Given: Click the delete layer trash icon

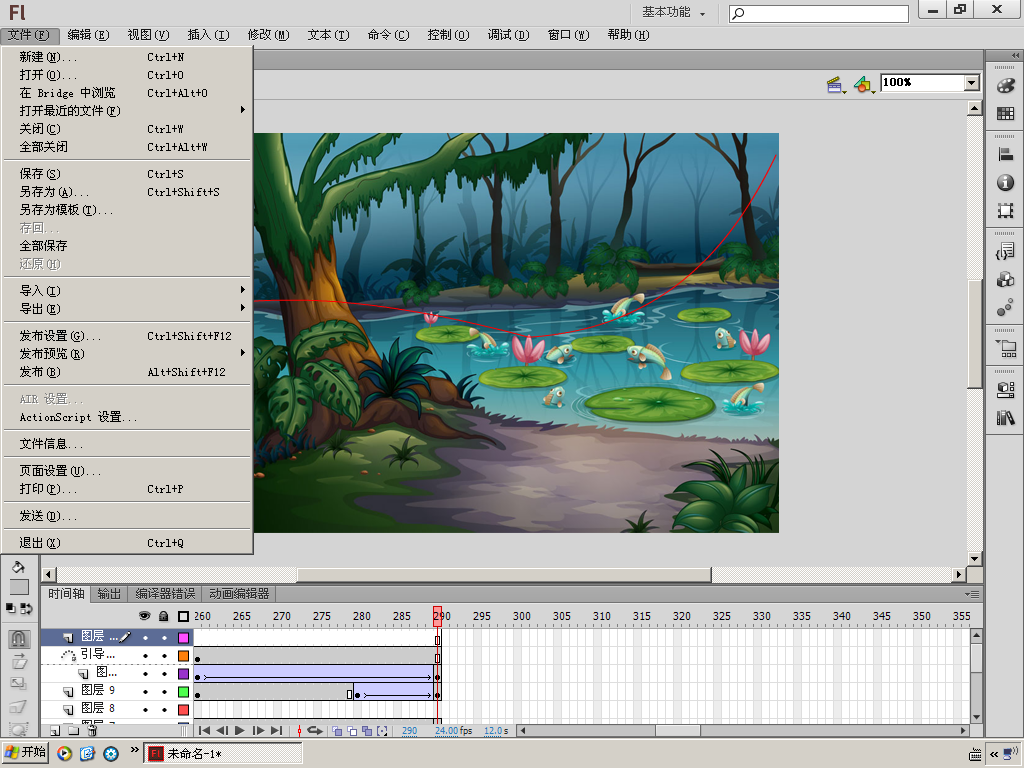Looking at the screenshot, I should click(x=92, y=731).
